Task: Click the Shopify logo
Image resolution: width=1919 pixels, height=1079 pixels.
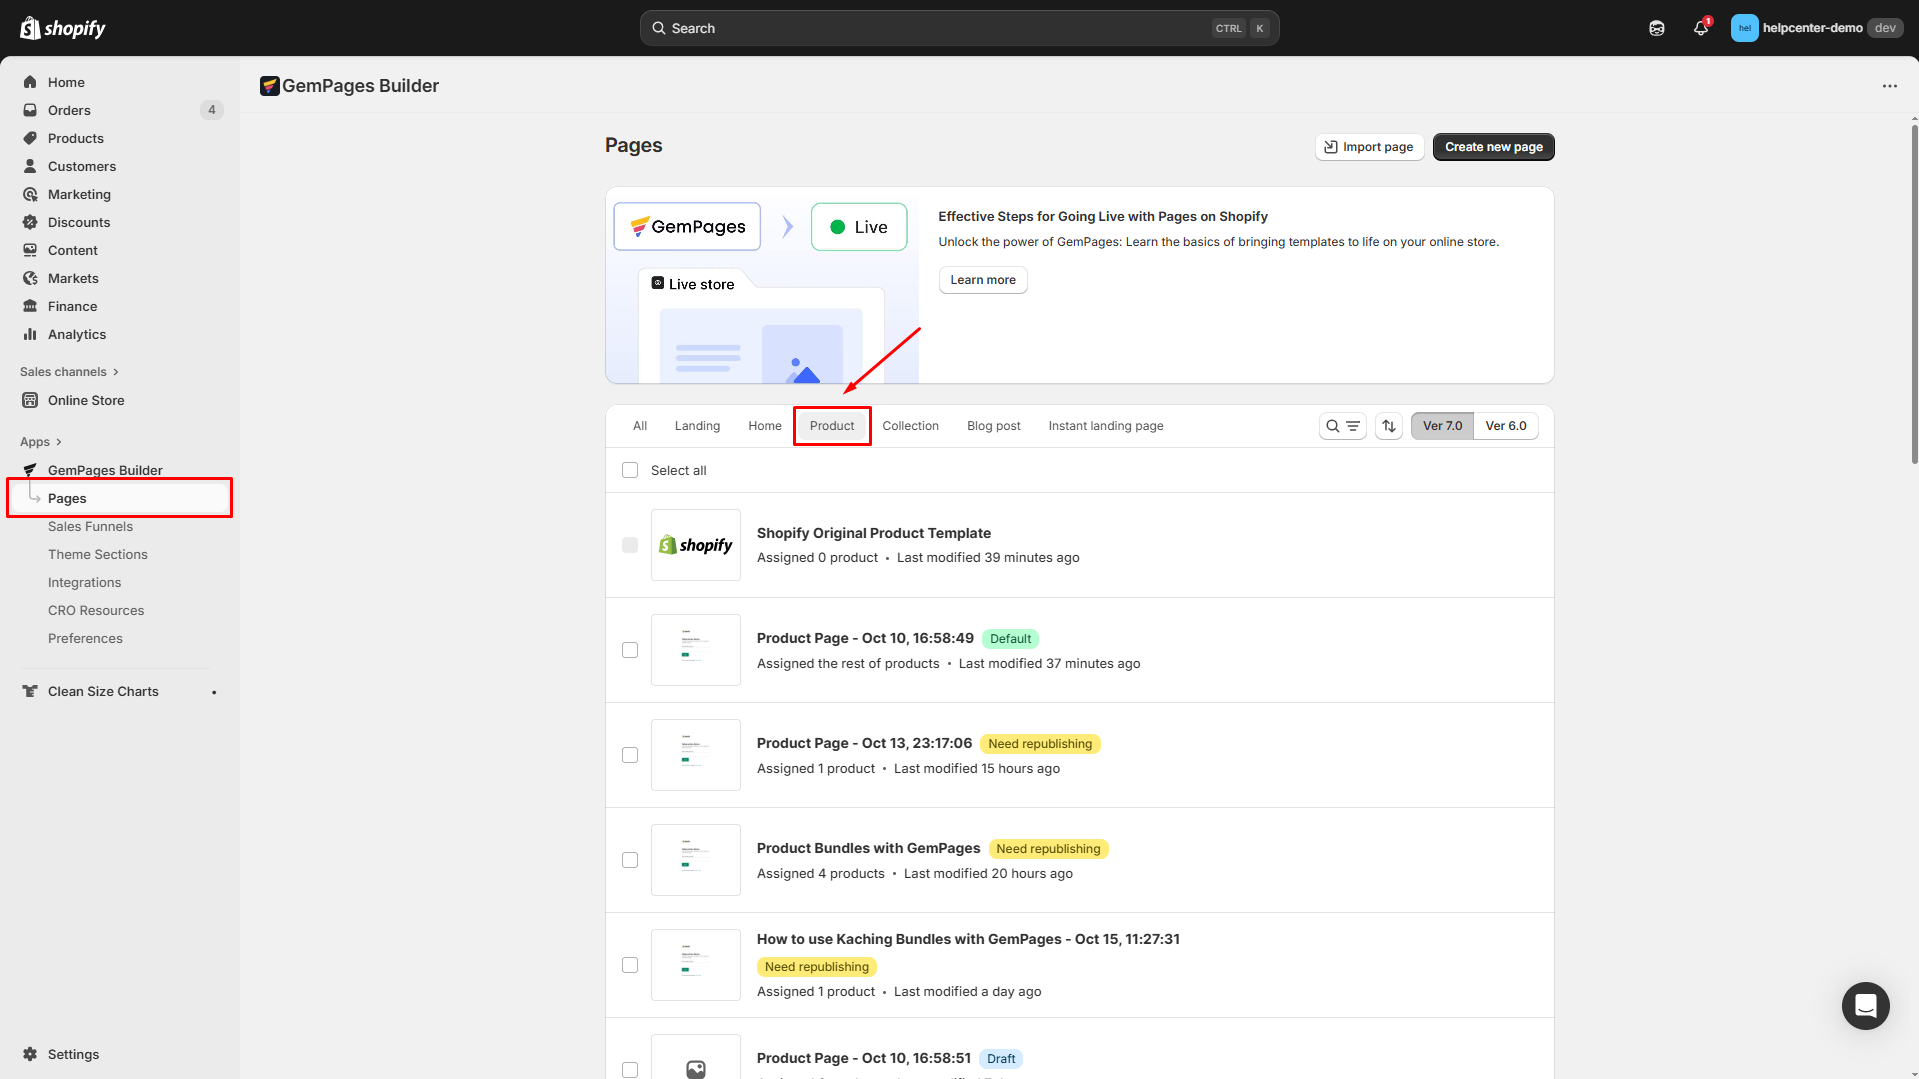Action: (x=63, y=28)
